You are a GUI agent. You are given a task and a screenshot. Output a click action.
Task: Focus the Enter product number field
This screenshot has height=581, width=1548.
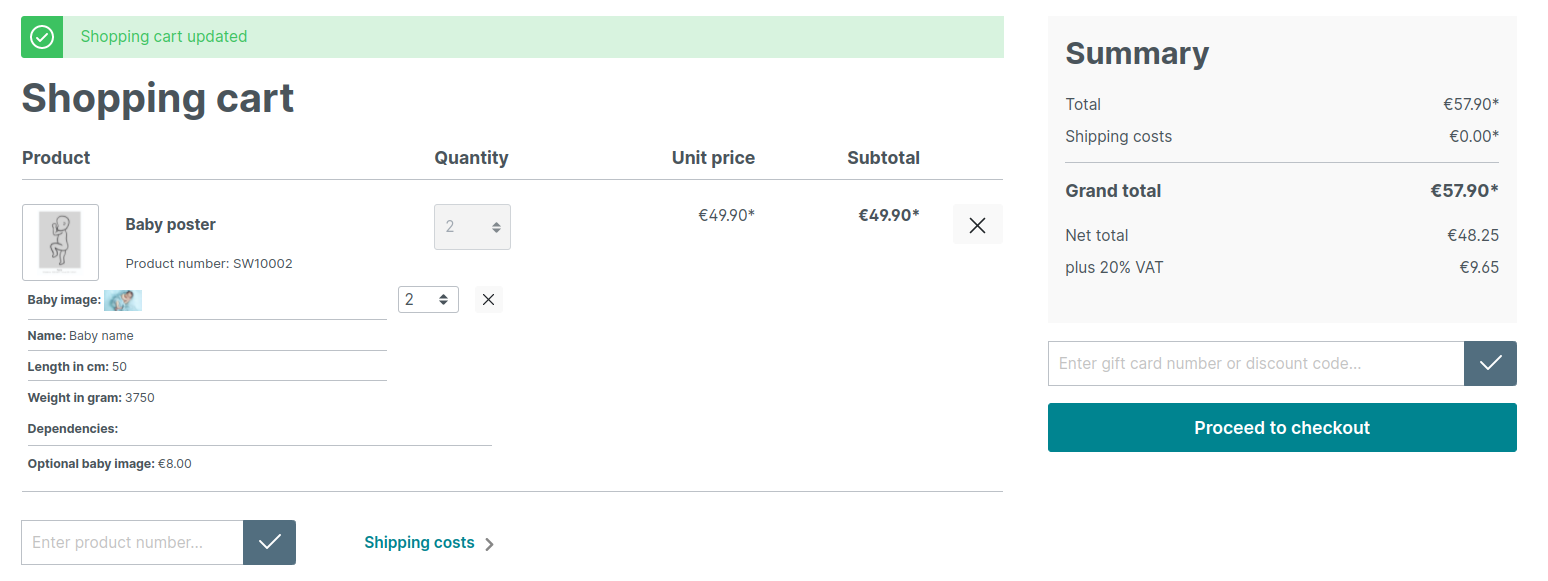tap(132, 542)
